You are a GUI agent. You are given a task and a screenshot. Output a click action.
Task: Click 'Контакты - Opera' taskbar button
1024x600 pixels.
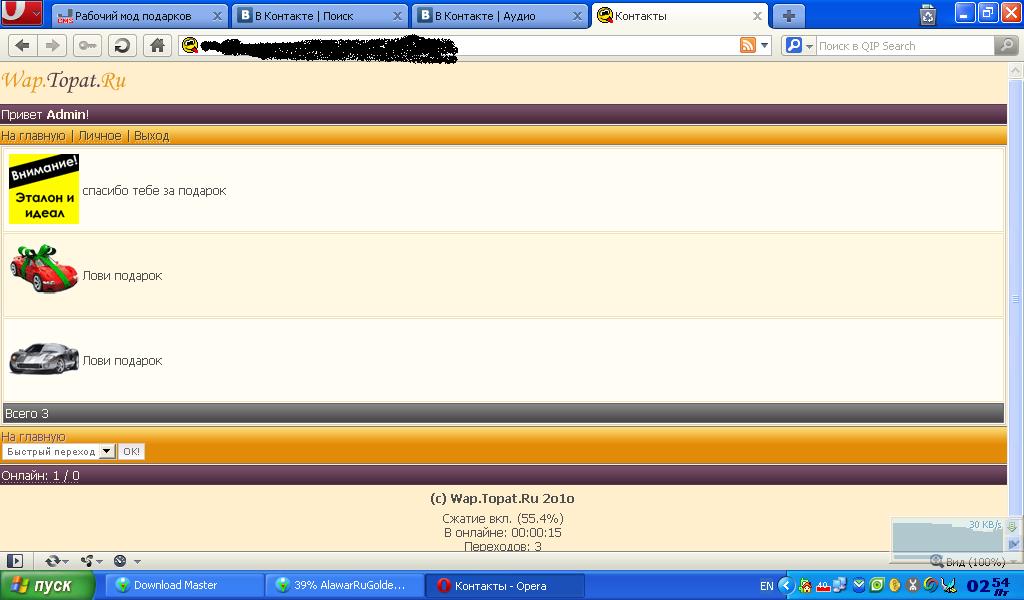[505, 586]
